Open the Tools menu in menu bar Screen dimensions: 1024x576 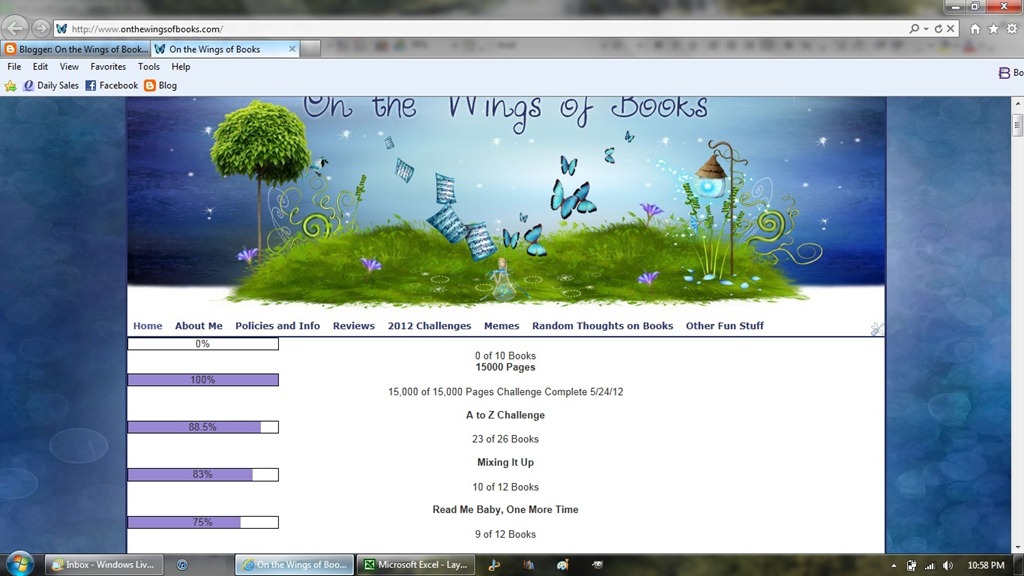(148, 67)
